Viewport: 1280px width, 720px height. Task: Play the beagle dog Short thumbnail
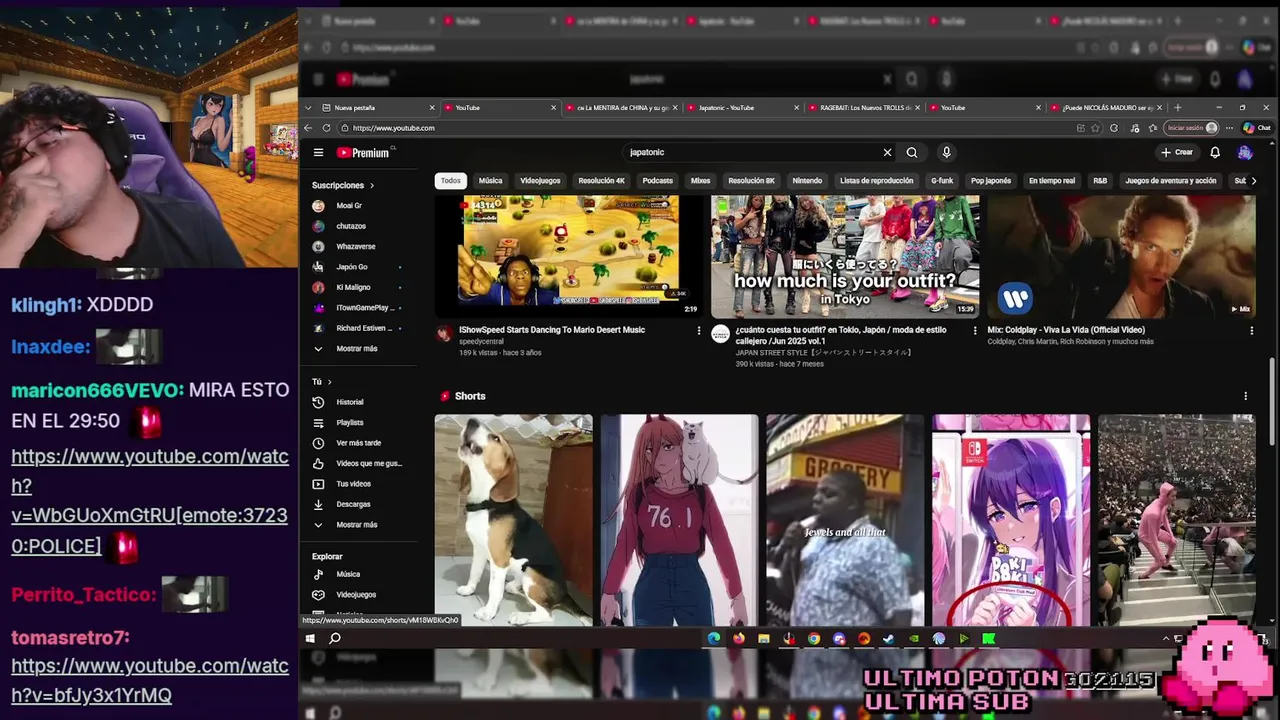click(514, 520)
